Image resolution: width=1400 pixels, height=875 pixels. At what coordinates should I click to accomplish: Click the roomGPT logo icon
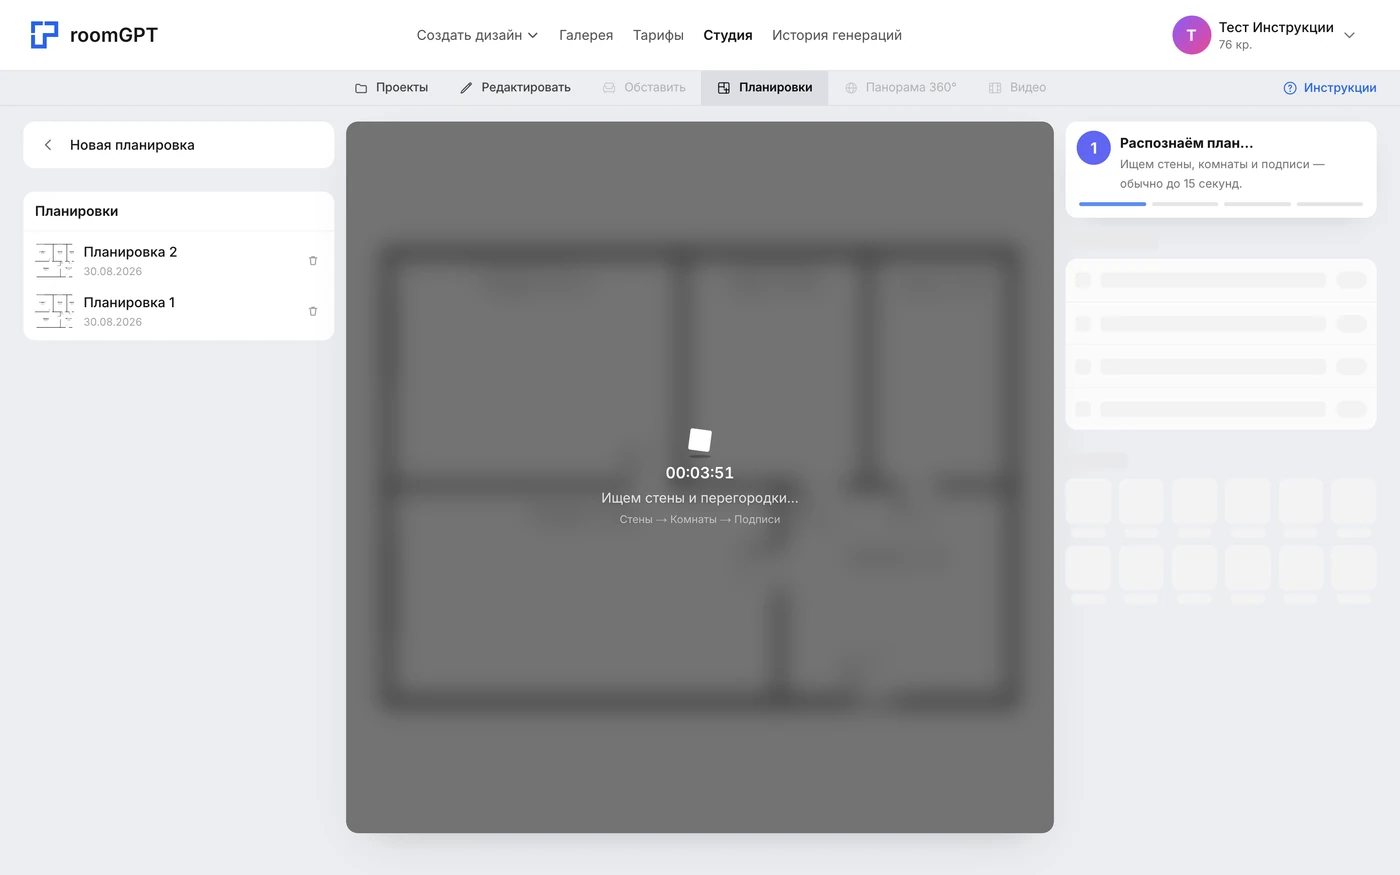pos(44,35)
